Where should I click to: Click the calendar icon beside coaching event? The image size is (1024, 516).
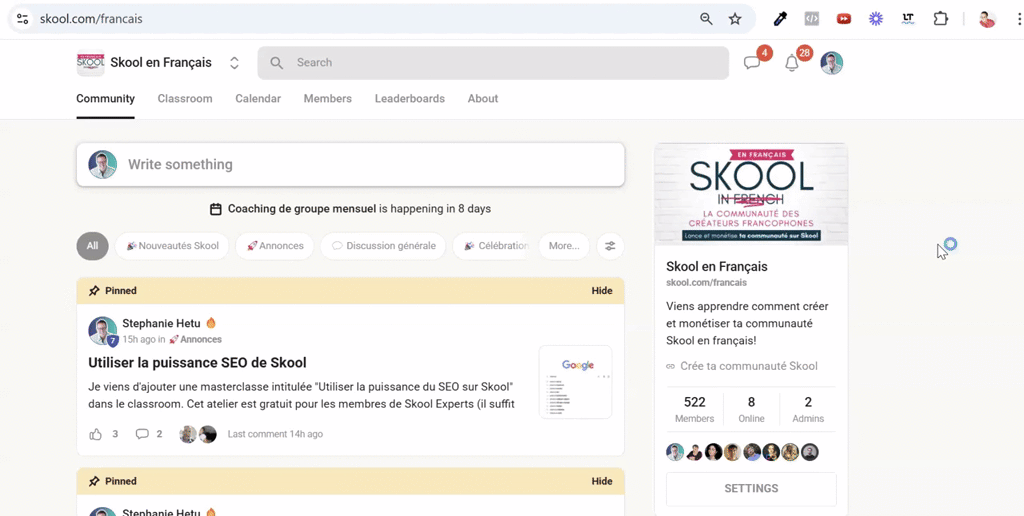(x=216, y=209)
